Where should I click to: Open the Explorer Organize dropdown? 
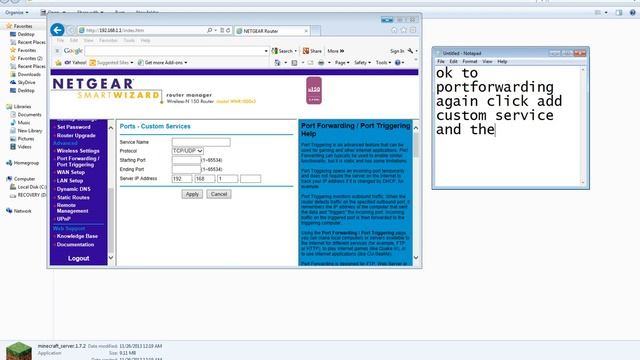(17, 13)
